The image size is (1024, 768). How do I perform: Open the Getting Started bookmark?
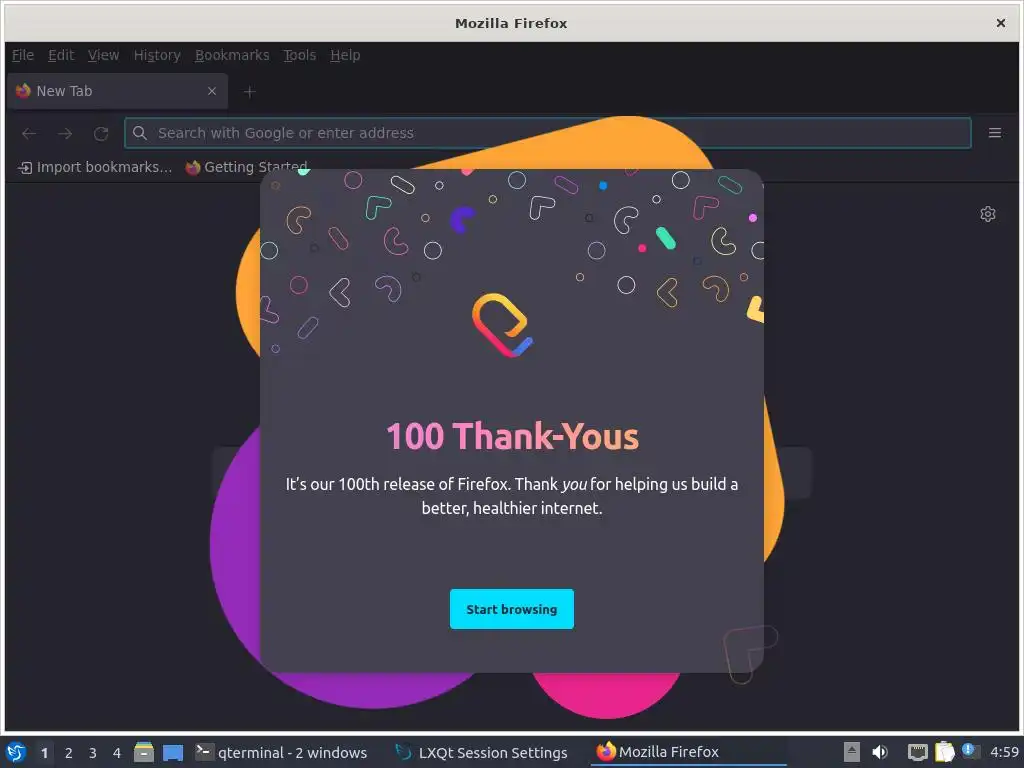point(246,167)
